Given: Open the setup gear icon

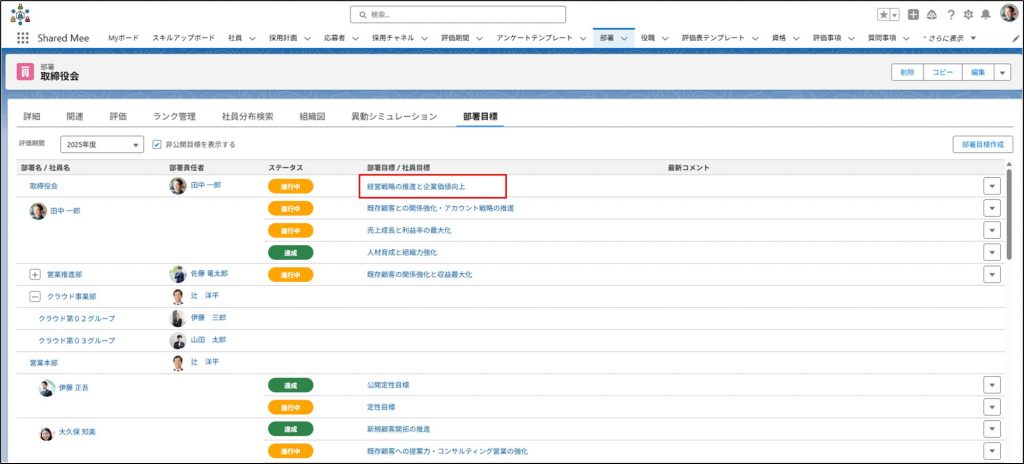Looking at the screenshot, I should 967,15.
